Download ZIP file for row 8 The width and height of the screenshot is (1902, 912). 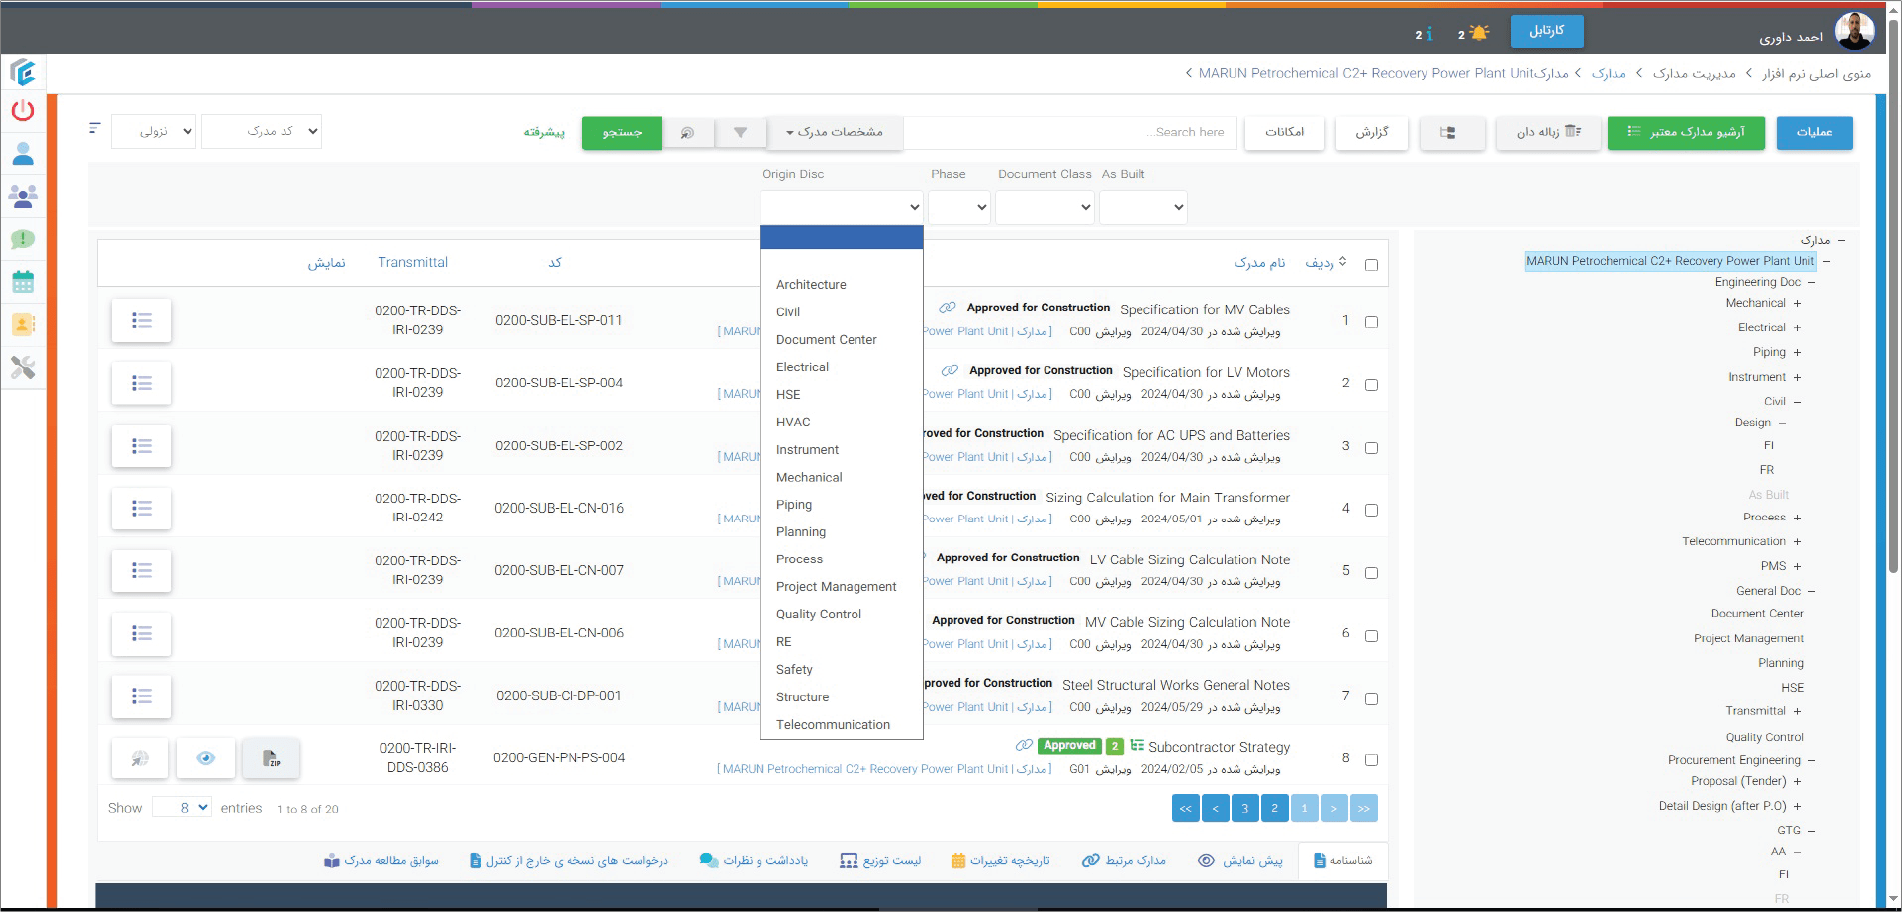271,759
